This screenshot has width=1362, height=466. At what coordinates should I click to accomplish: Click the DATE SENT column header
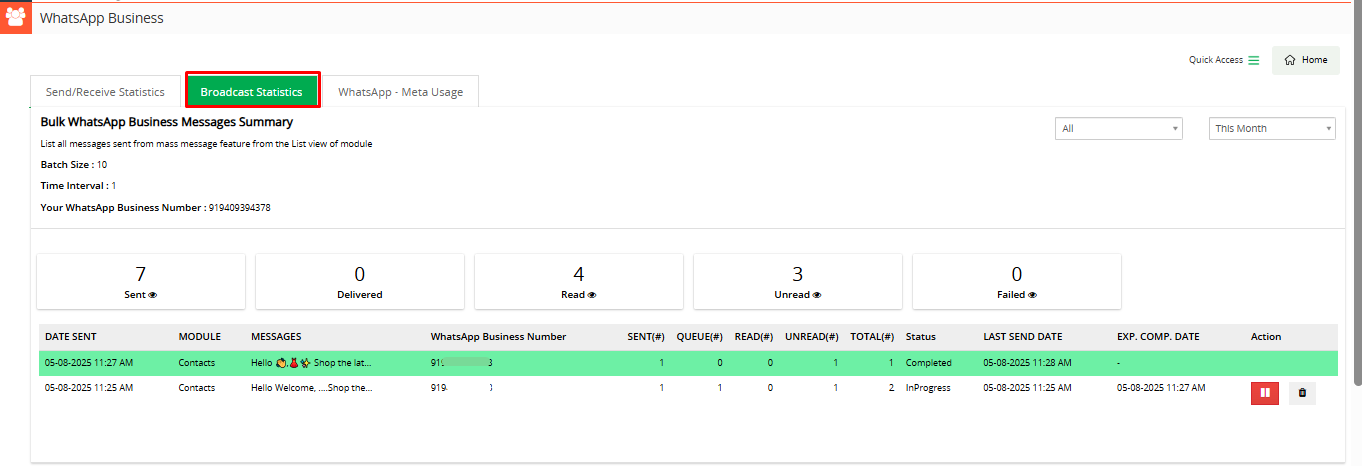coord(71,337)
